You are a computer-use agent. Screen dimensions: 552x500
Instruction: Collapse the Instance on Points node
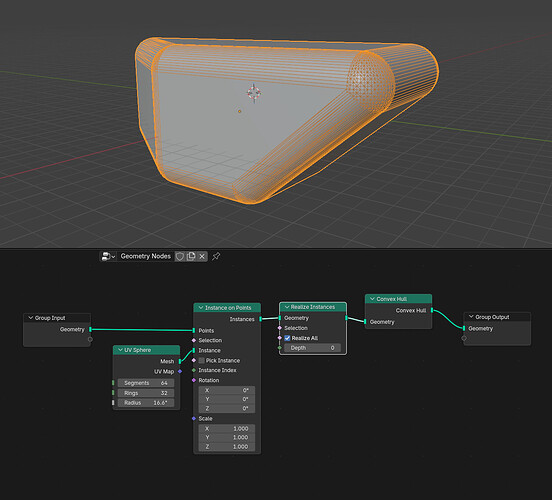point(201,307)
